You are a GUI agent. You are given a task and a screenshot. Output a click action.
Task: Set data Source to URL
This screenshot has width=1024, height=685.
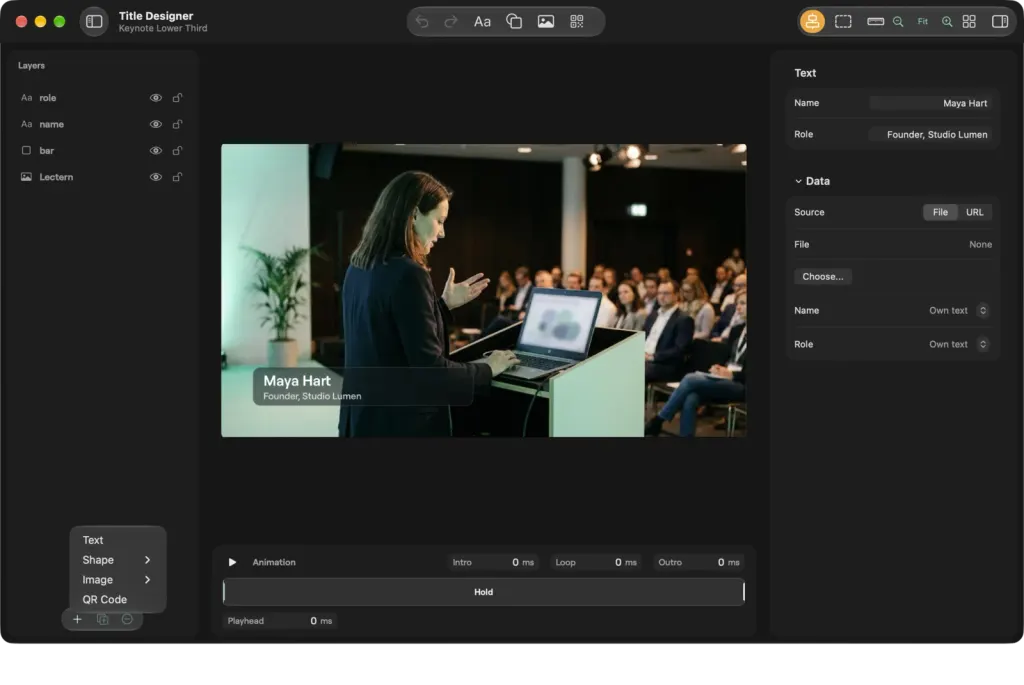pyautogui.click(x=974, y=212)
